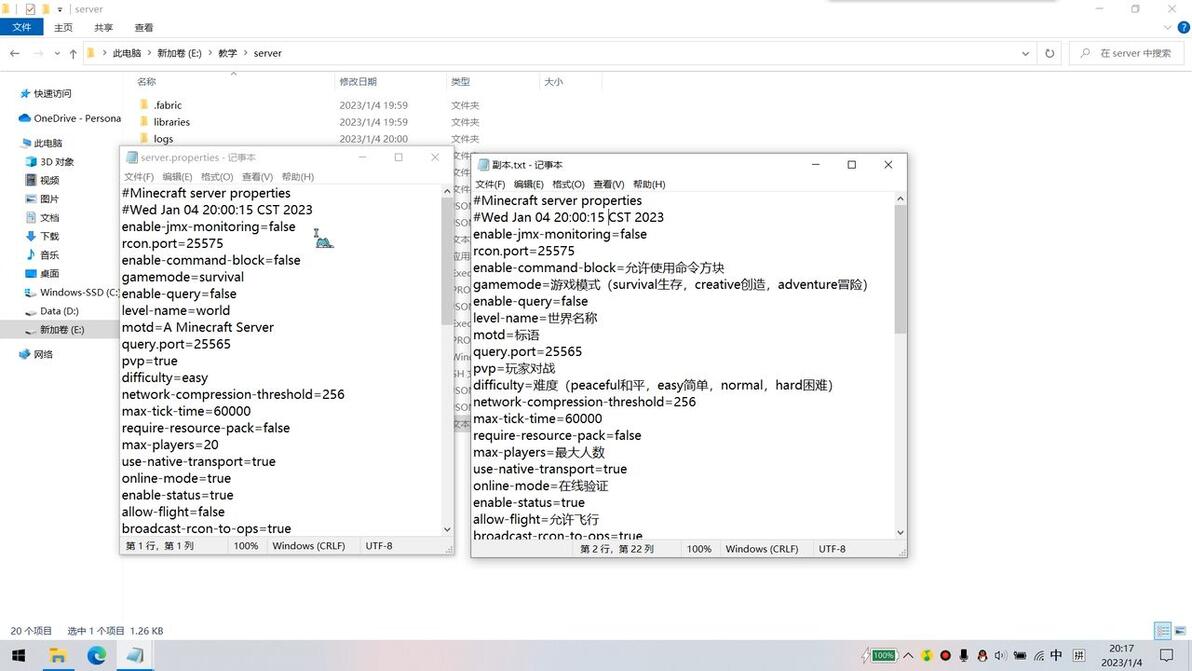The height and width of the screenshot is (671, 1192).
Task: Click the properties checkmark quick access icon
Action: tap(30, 9)
